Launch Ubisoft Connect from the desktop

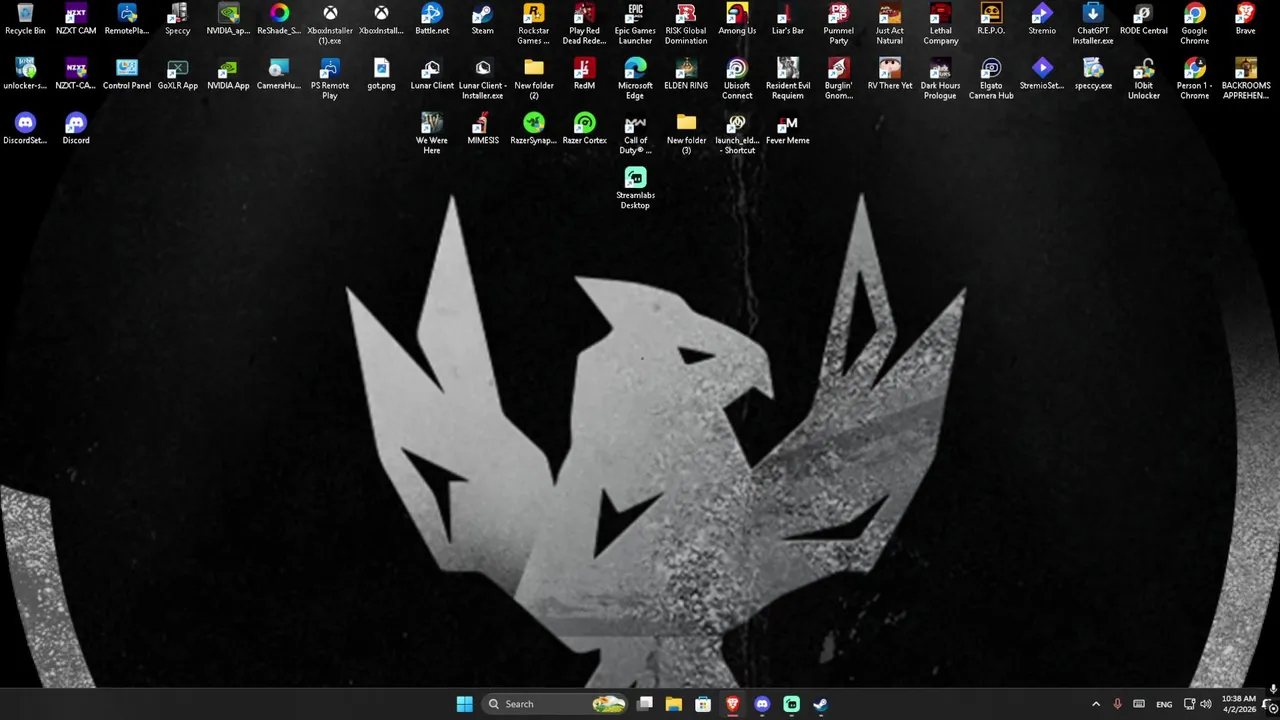point(737,79)
